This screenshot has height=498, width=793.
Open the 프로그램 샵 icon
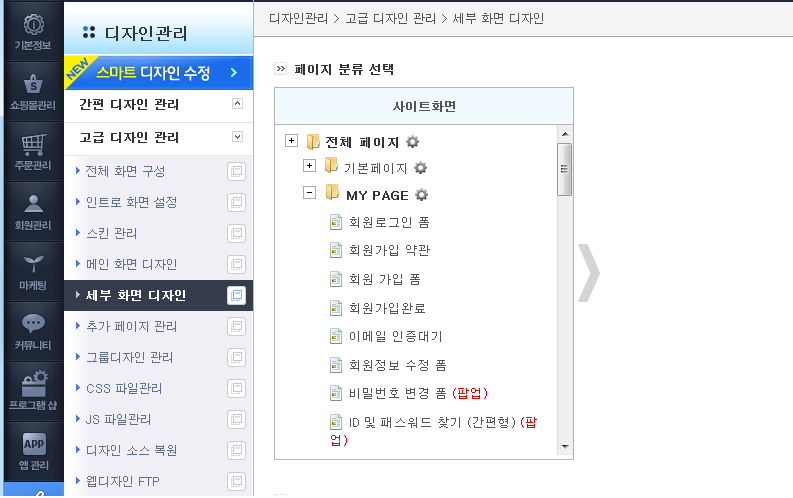[x=33, y=384]
